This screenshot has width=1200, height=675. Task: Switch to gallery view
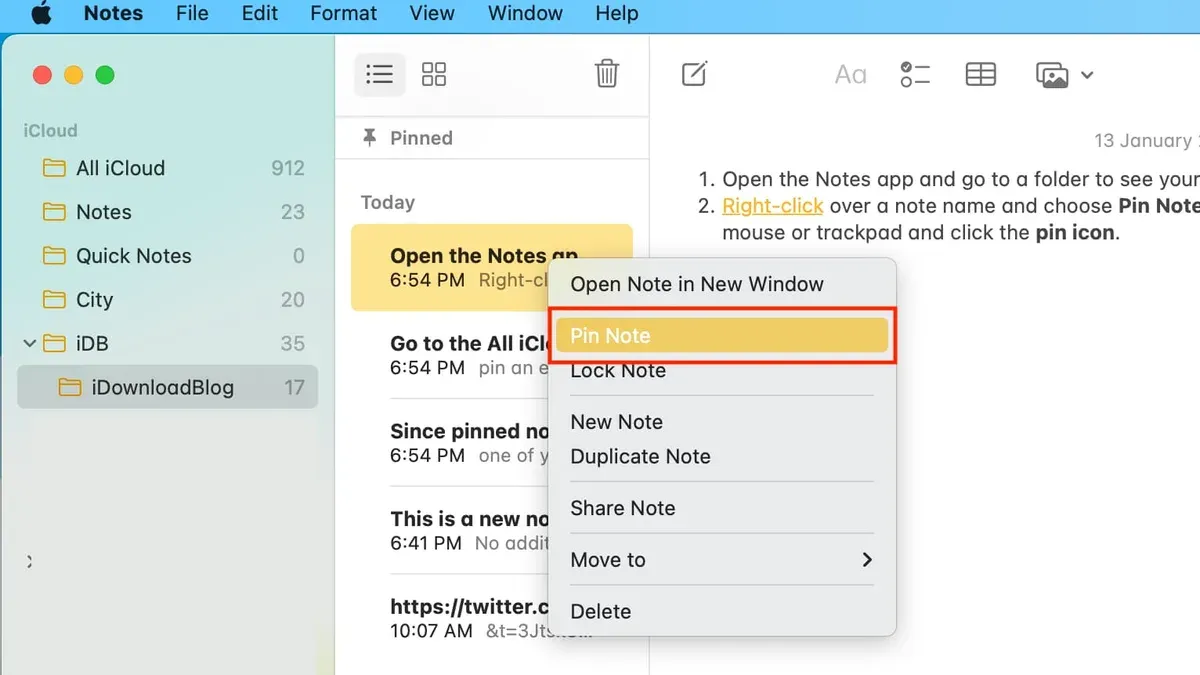[434, 74]
